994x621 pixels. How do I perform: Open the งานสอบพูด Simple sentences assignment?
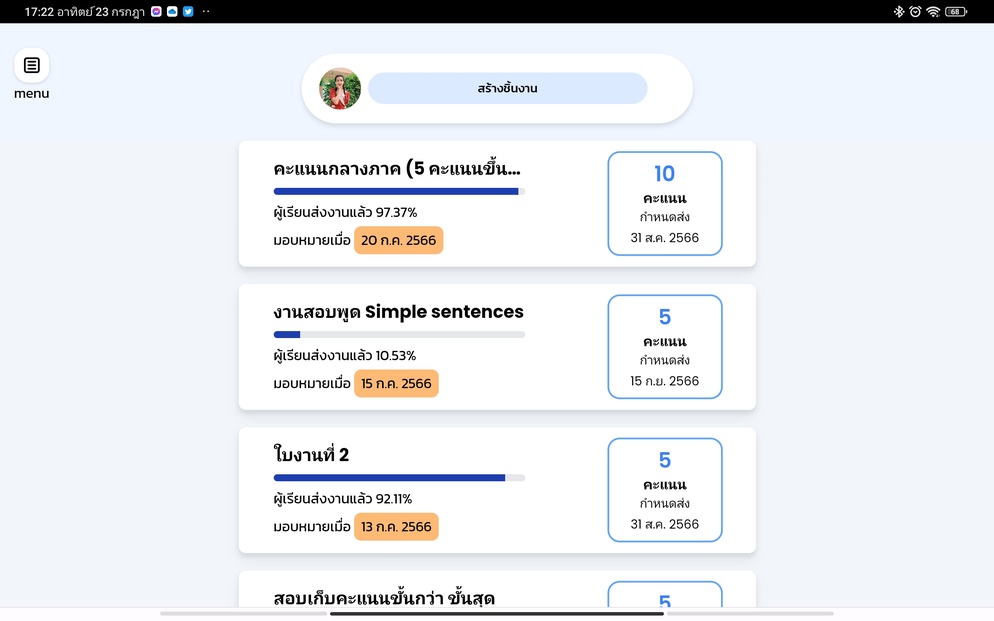coord(399,312)
